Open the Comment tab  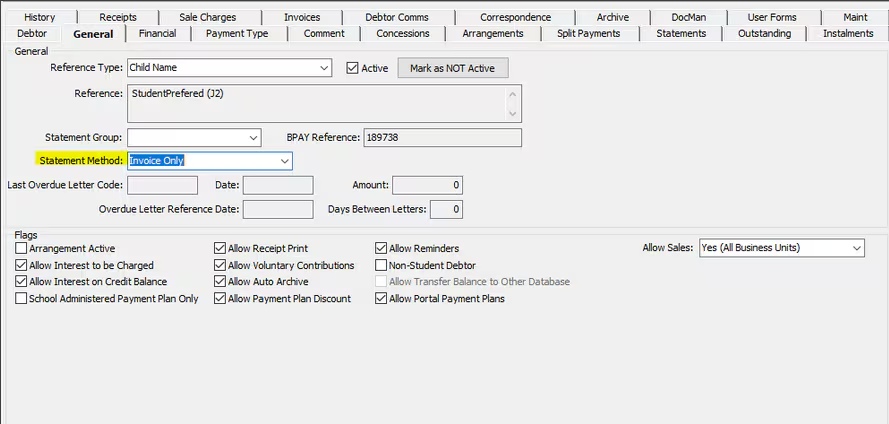tap(324, 33)
